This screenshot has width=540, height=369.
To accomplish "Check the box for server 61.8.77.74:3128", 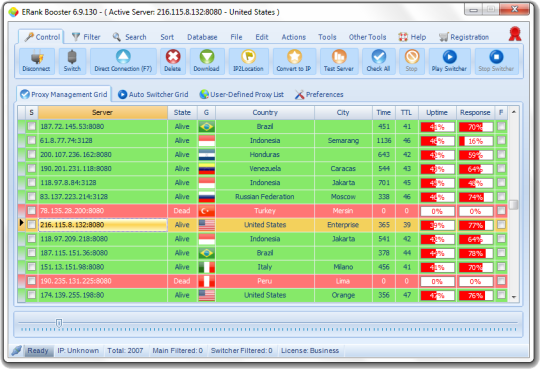I will [x=31, y=141].
